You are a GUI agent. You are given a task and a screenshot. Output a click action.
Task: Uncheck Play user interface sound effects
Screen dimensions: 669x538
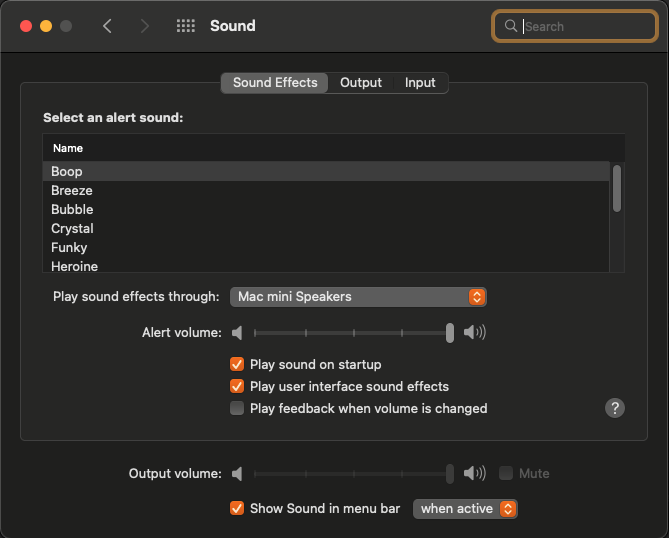237,386
